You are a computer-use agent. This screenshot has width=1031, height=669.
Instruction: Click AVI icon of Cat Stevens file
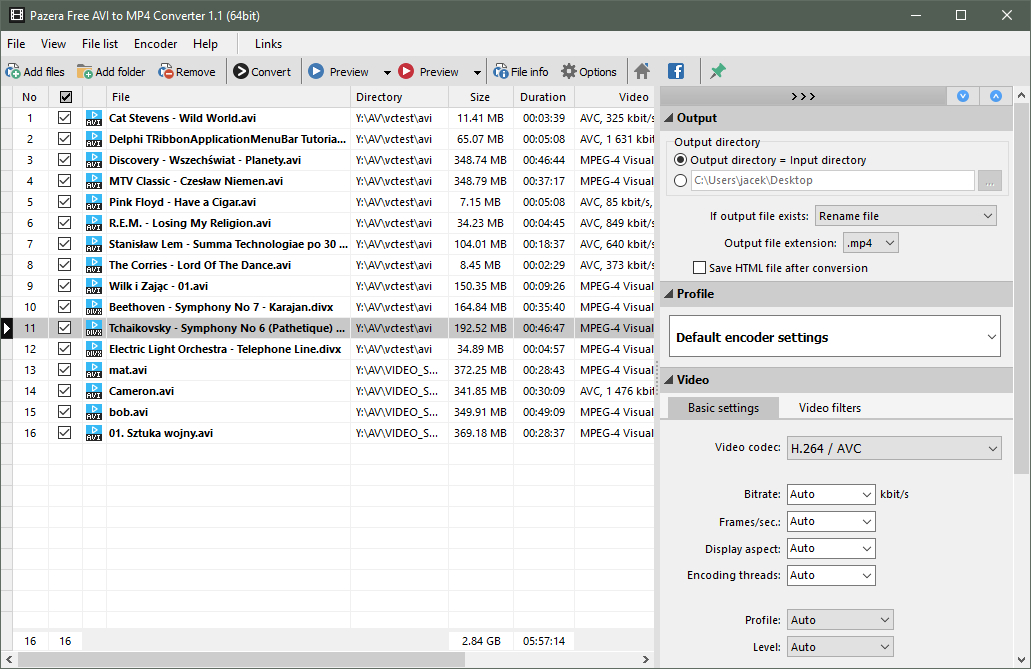pyautogui.click(x=94, y=118)
